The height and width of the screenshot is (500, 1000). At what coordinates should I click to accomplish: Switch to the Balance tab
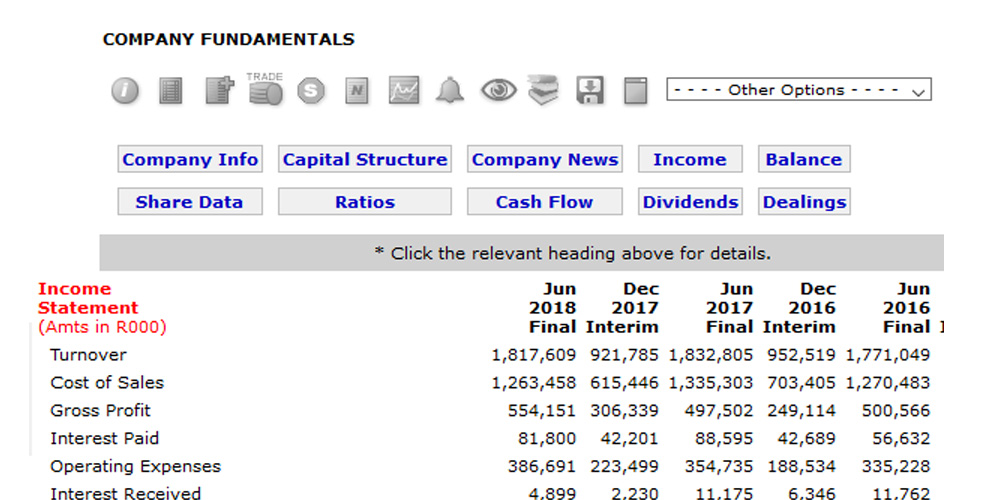click(804, 160)
